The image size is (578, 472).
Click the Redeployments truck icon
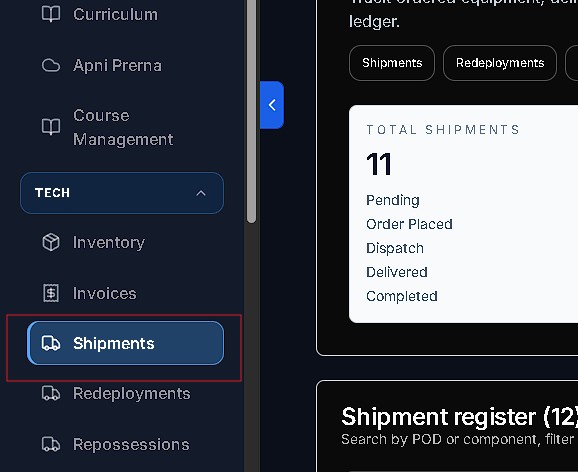[x=51, y=393]
